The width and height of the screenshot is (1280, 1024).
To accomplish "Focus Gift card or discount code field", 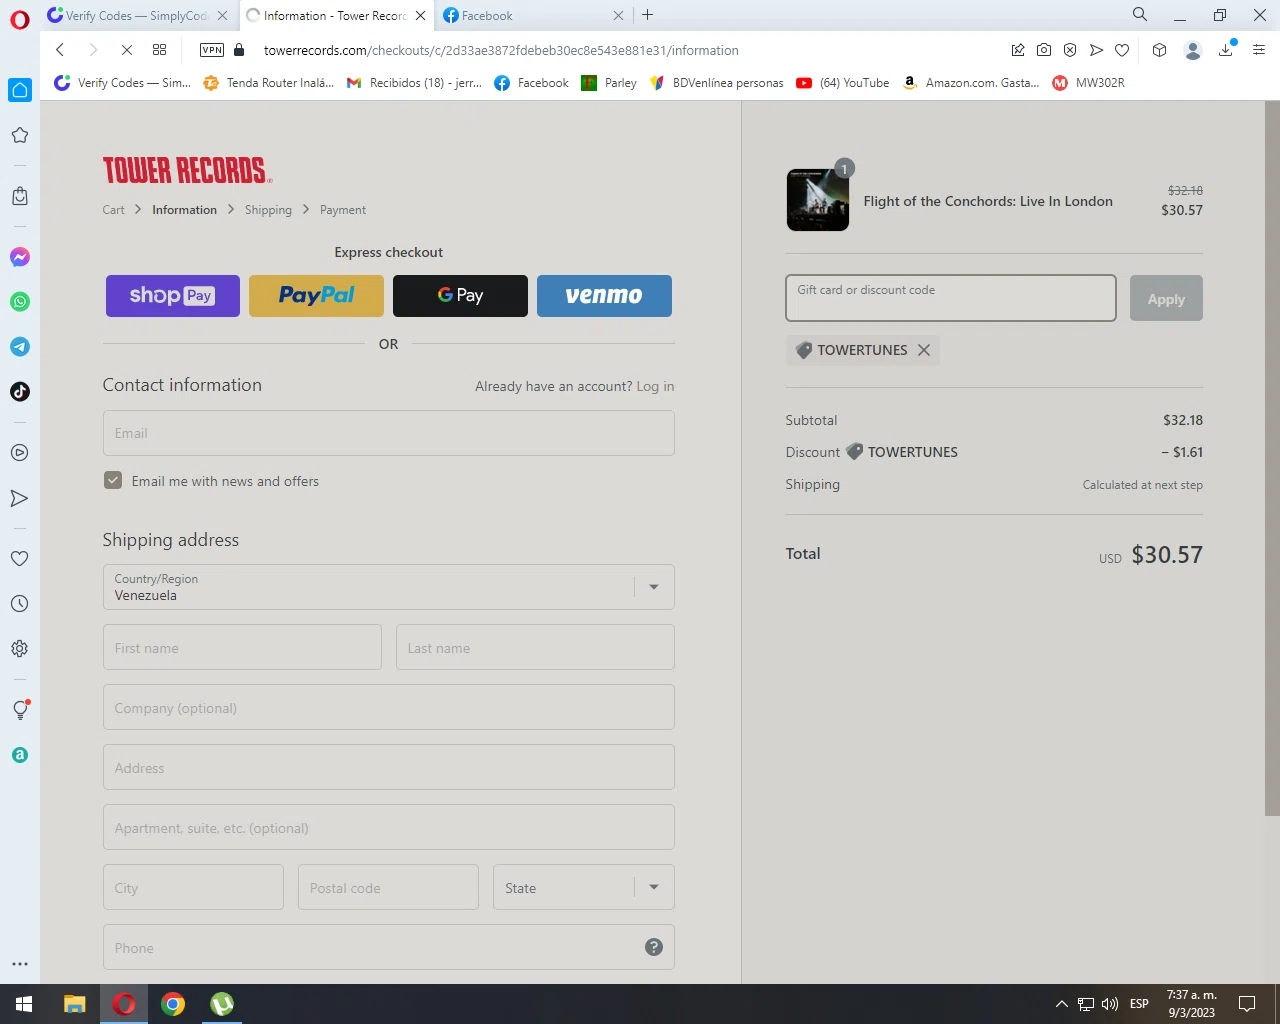I will [951, 298].
